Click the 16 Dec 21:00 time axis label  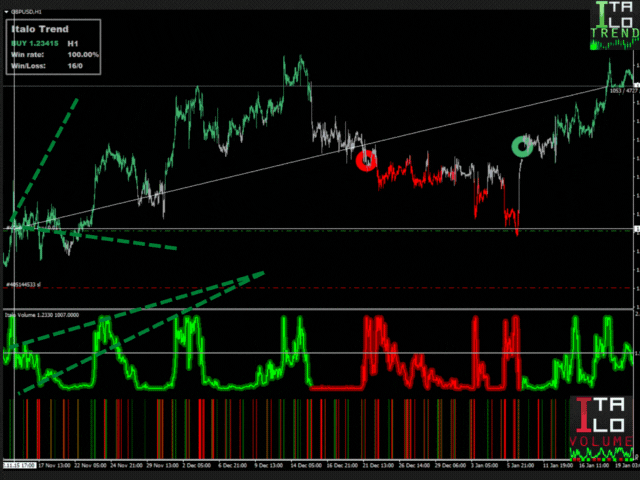[x=342, y=465]
